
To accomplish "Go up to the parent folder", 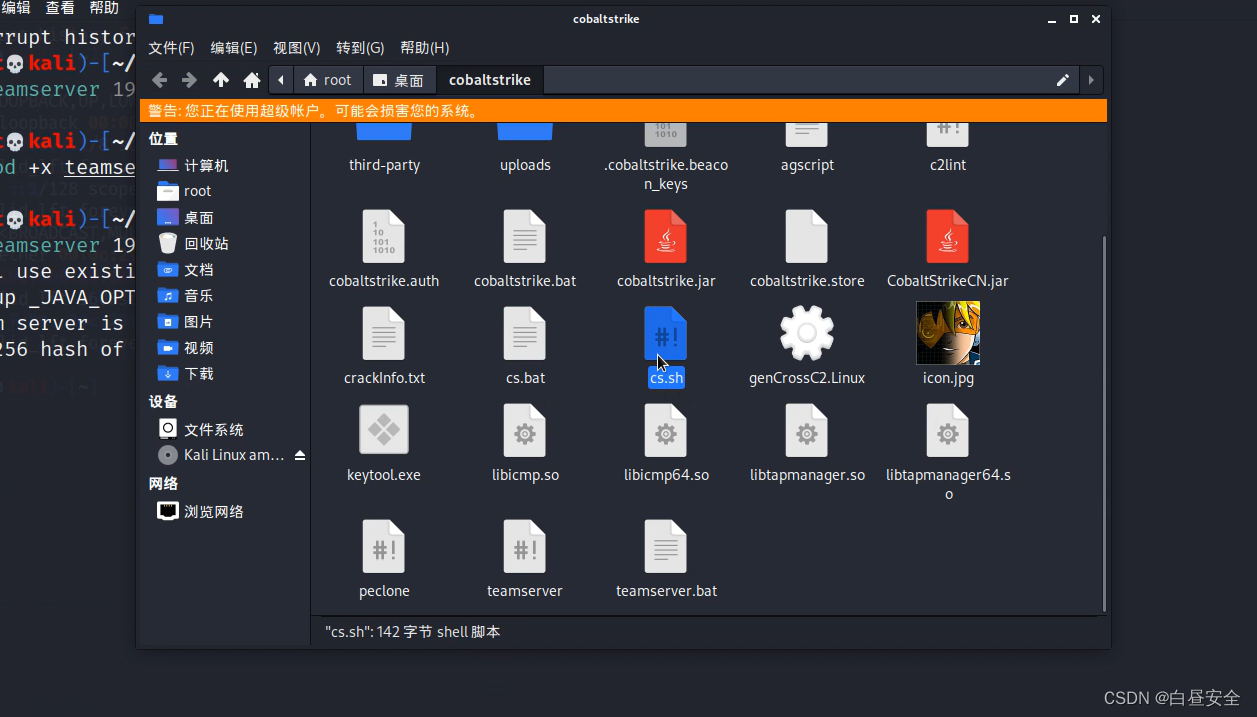I will [x=221, y=80].
